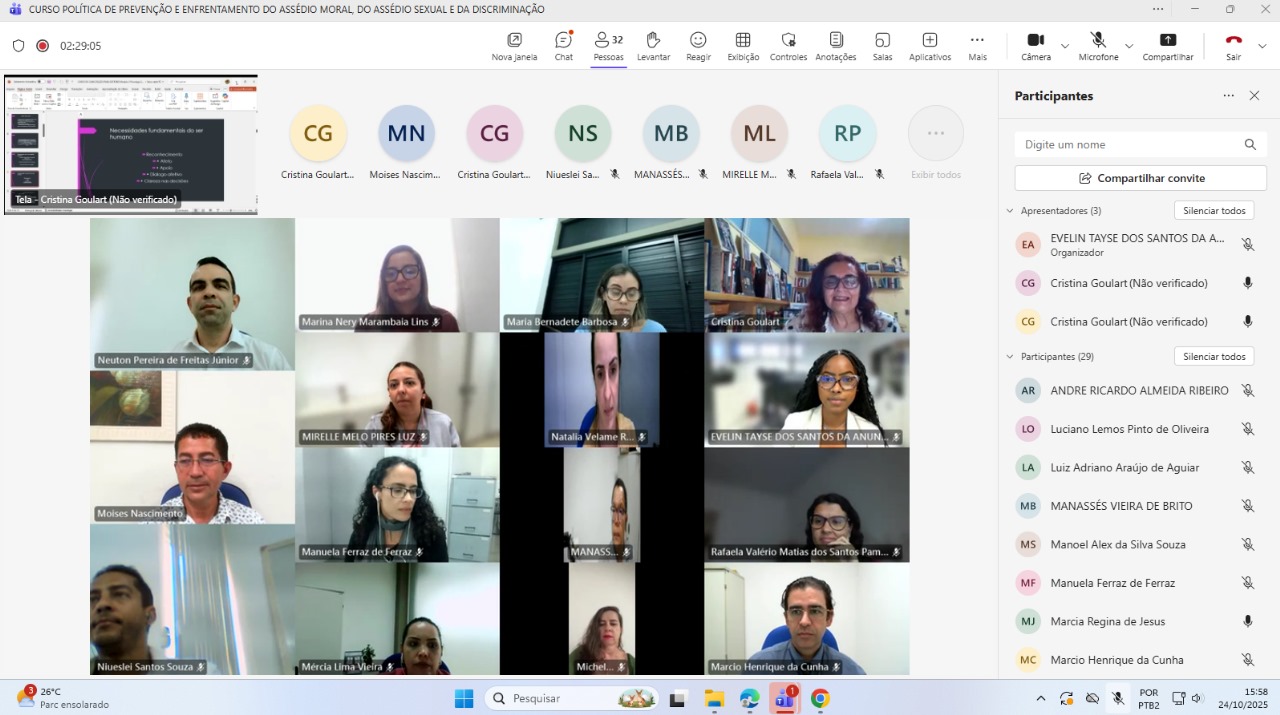Toggle mic for ANDRE RICARDO ALMEIDA RIBEIRO

coord(1247,391)
